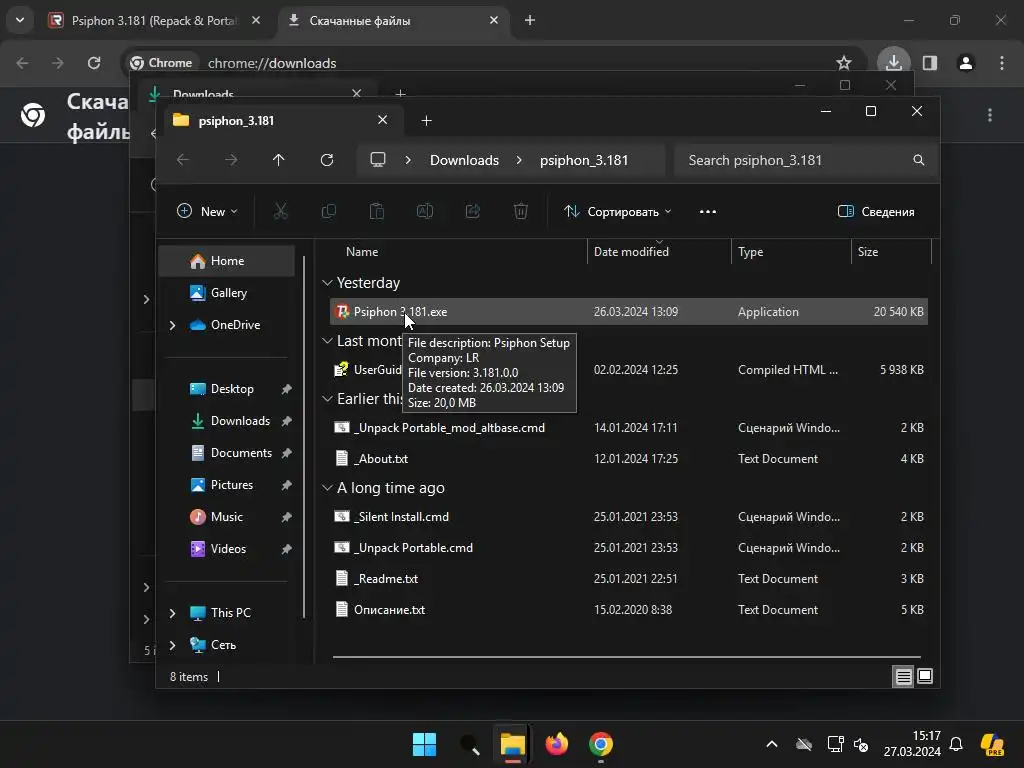Close the psiphon_3.181 Explorer tab
Image resolution: width=1024 pixels, height=768 pixels.
[x=383, y=120]
